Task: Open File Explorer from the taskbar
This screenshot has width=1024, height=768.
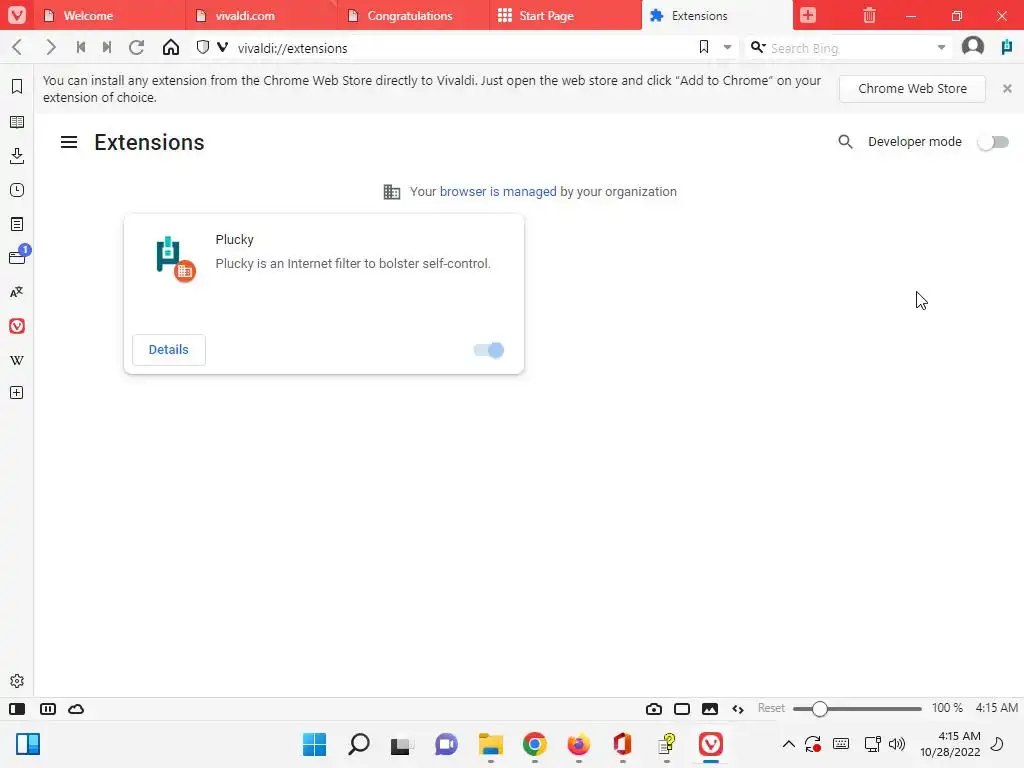Action: [x=490, y=744]
